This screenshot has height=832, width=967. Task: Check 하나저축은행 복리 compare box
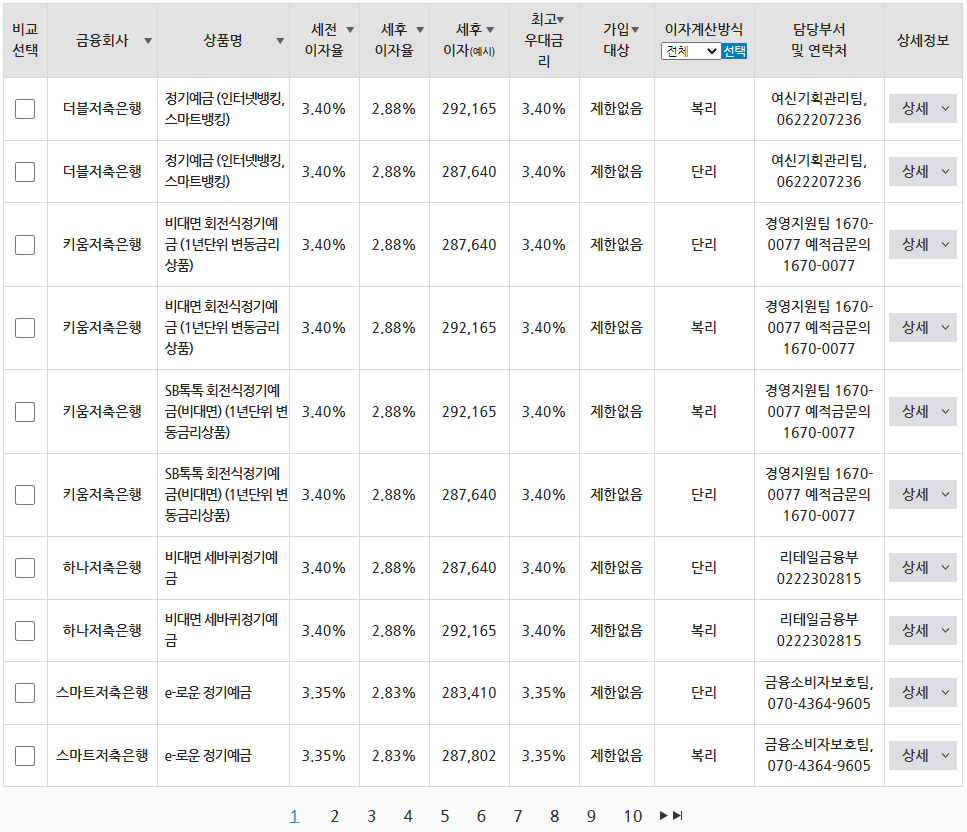click(x=25, y=630)
